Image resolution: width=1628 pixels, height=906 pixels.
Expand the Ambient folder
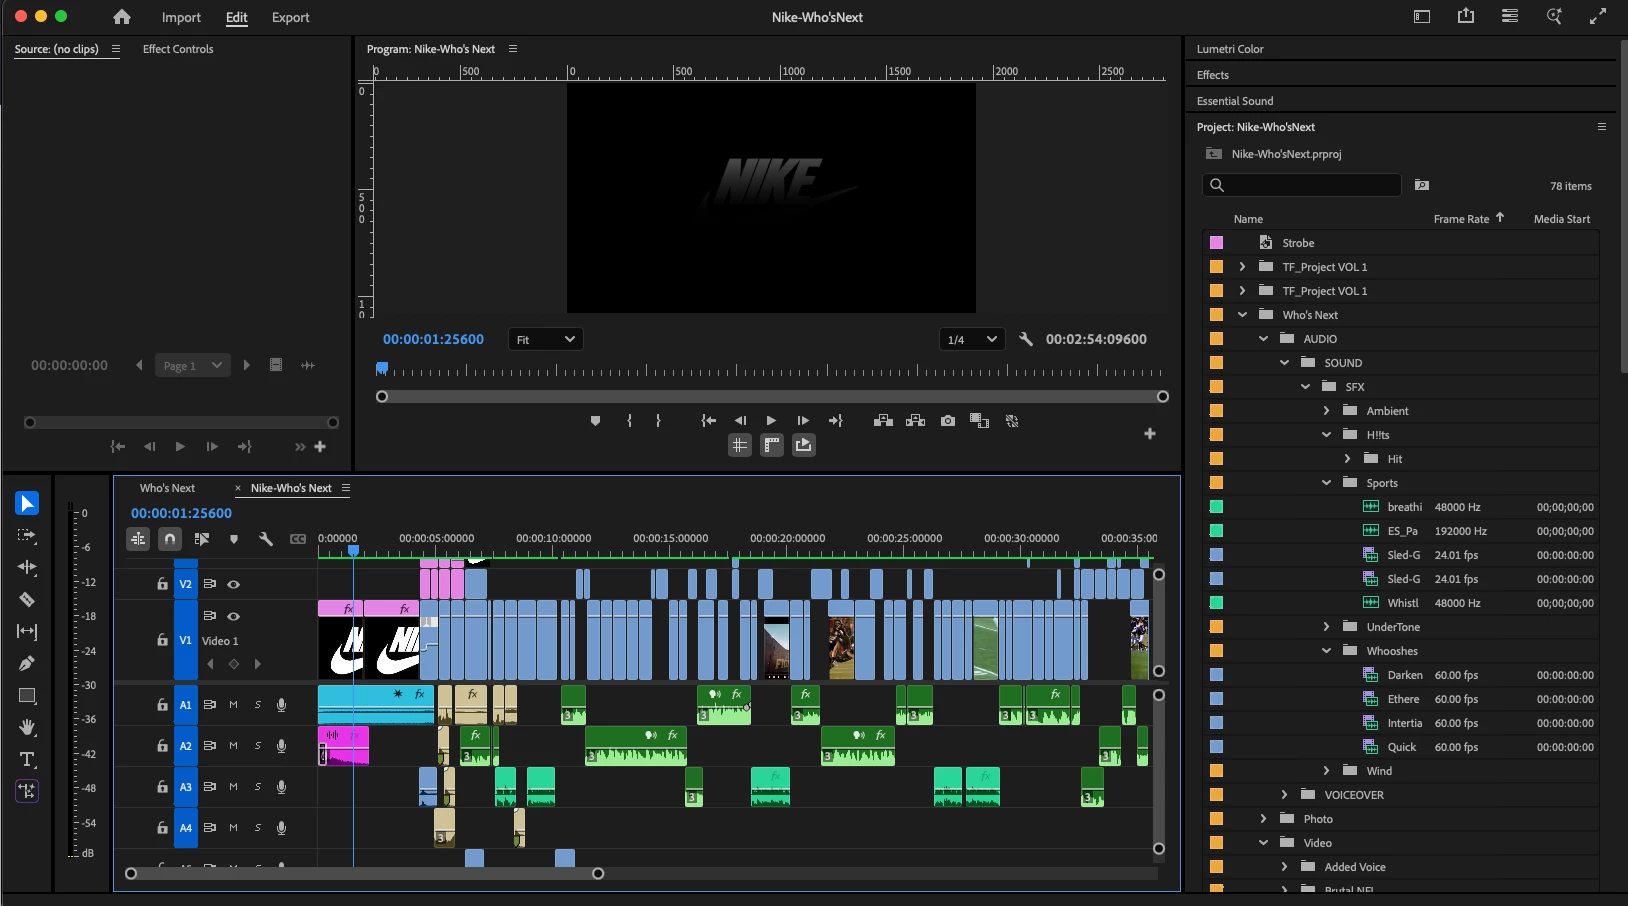1326,411
